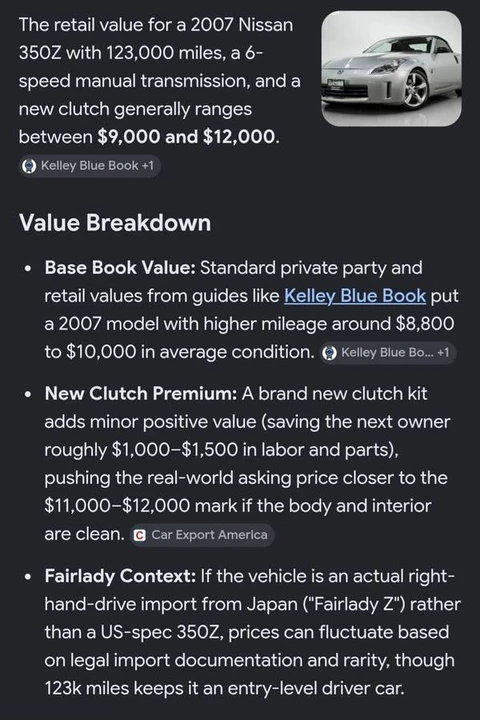
Task: Click the bullet beside Fairlady Context
Action: click(28, 577)
